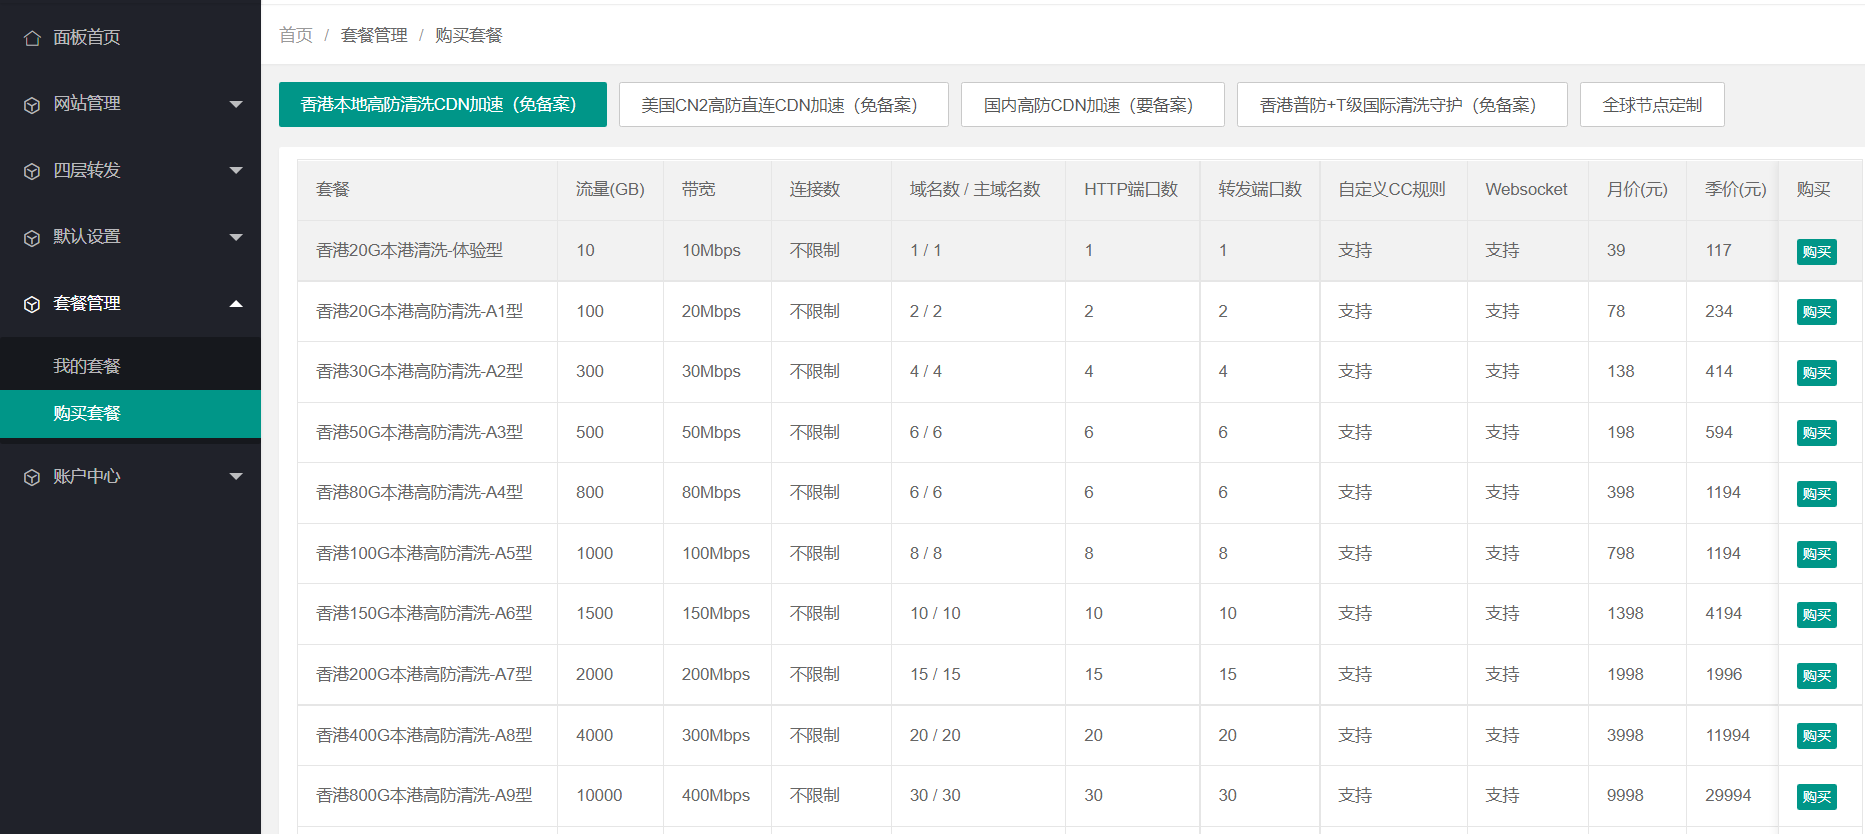Expand the 网站管理 menu arrow
The image size is (1865, 834).
[x=236, y=104]
